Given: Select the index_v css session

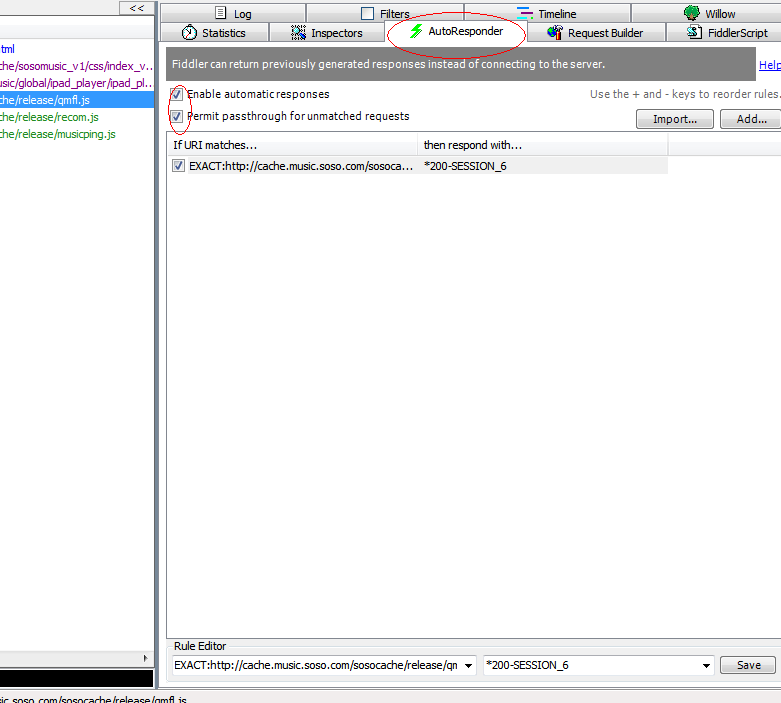Looking at the screenshot, I should pyautogui.click(x=77, y=66).
